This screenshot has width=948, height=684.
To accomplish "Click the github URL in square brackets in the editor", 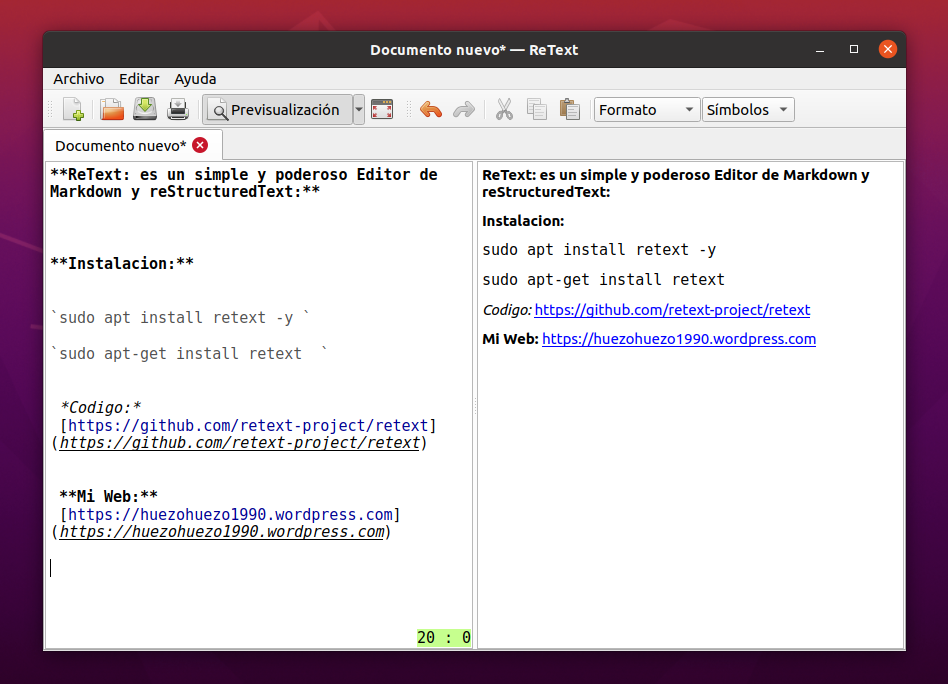I will coord(248,425).
